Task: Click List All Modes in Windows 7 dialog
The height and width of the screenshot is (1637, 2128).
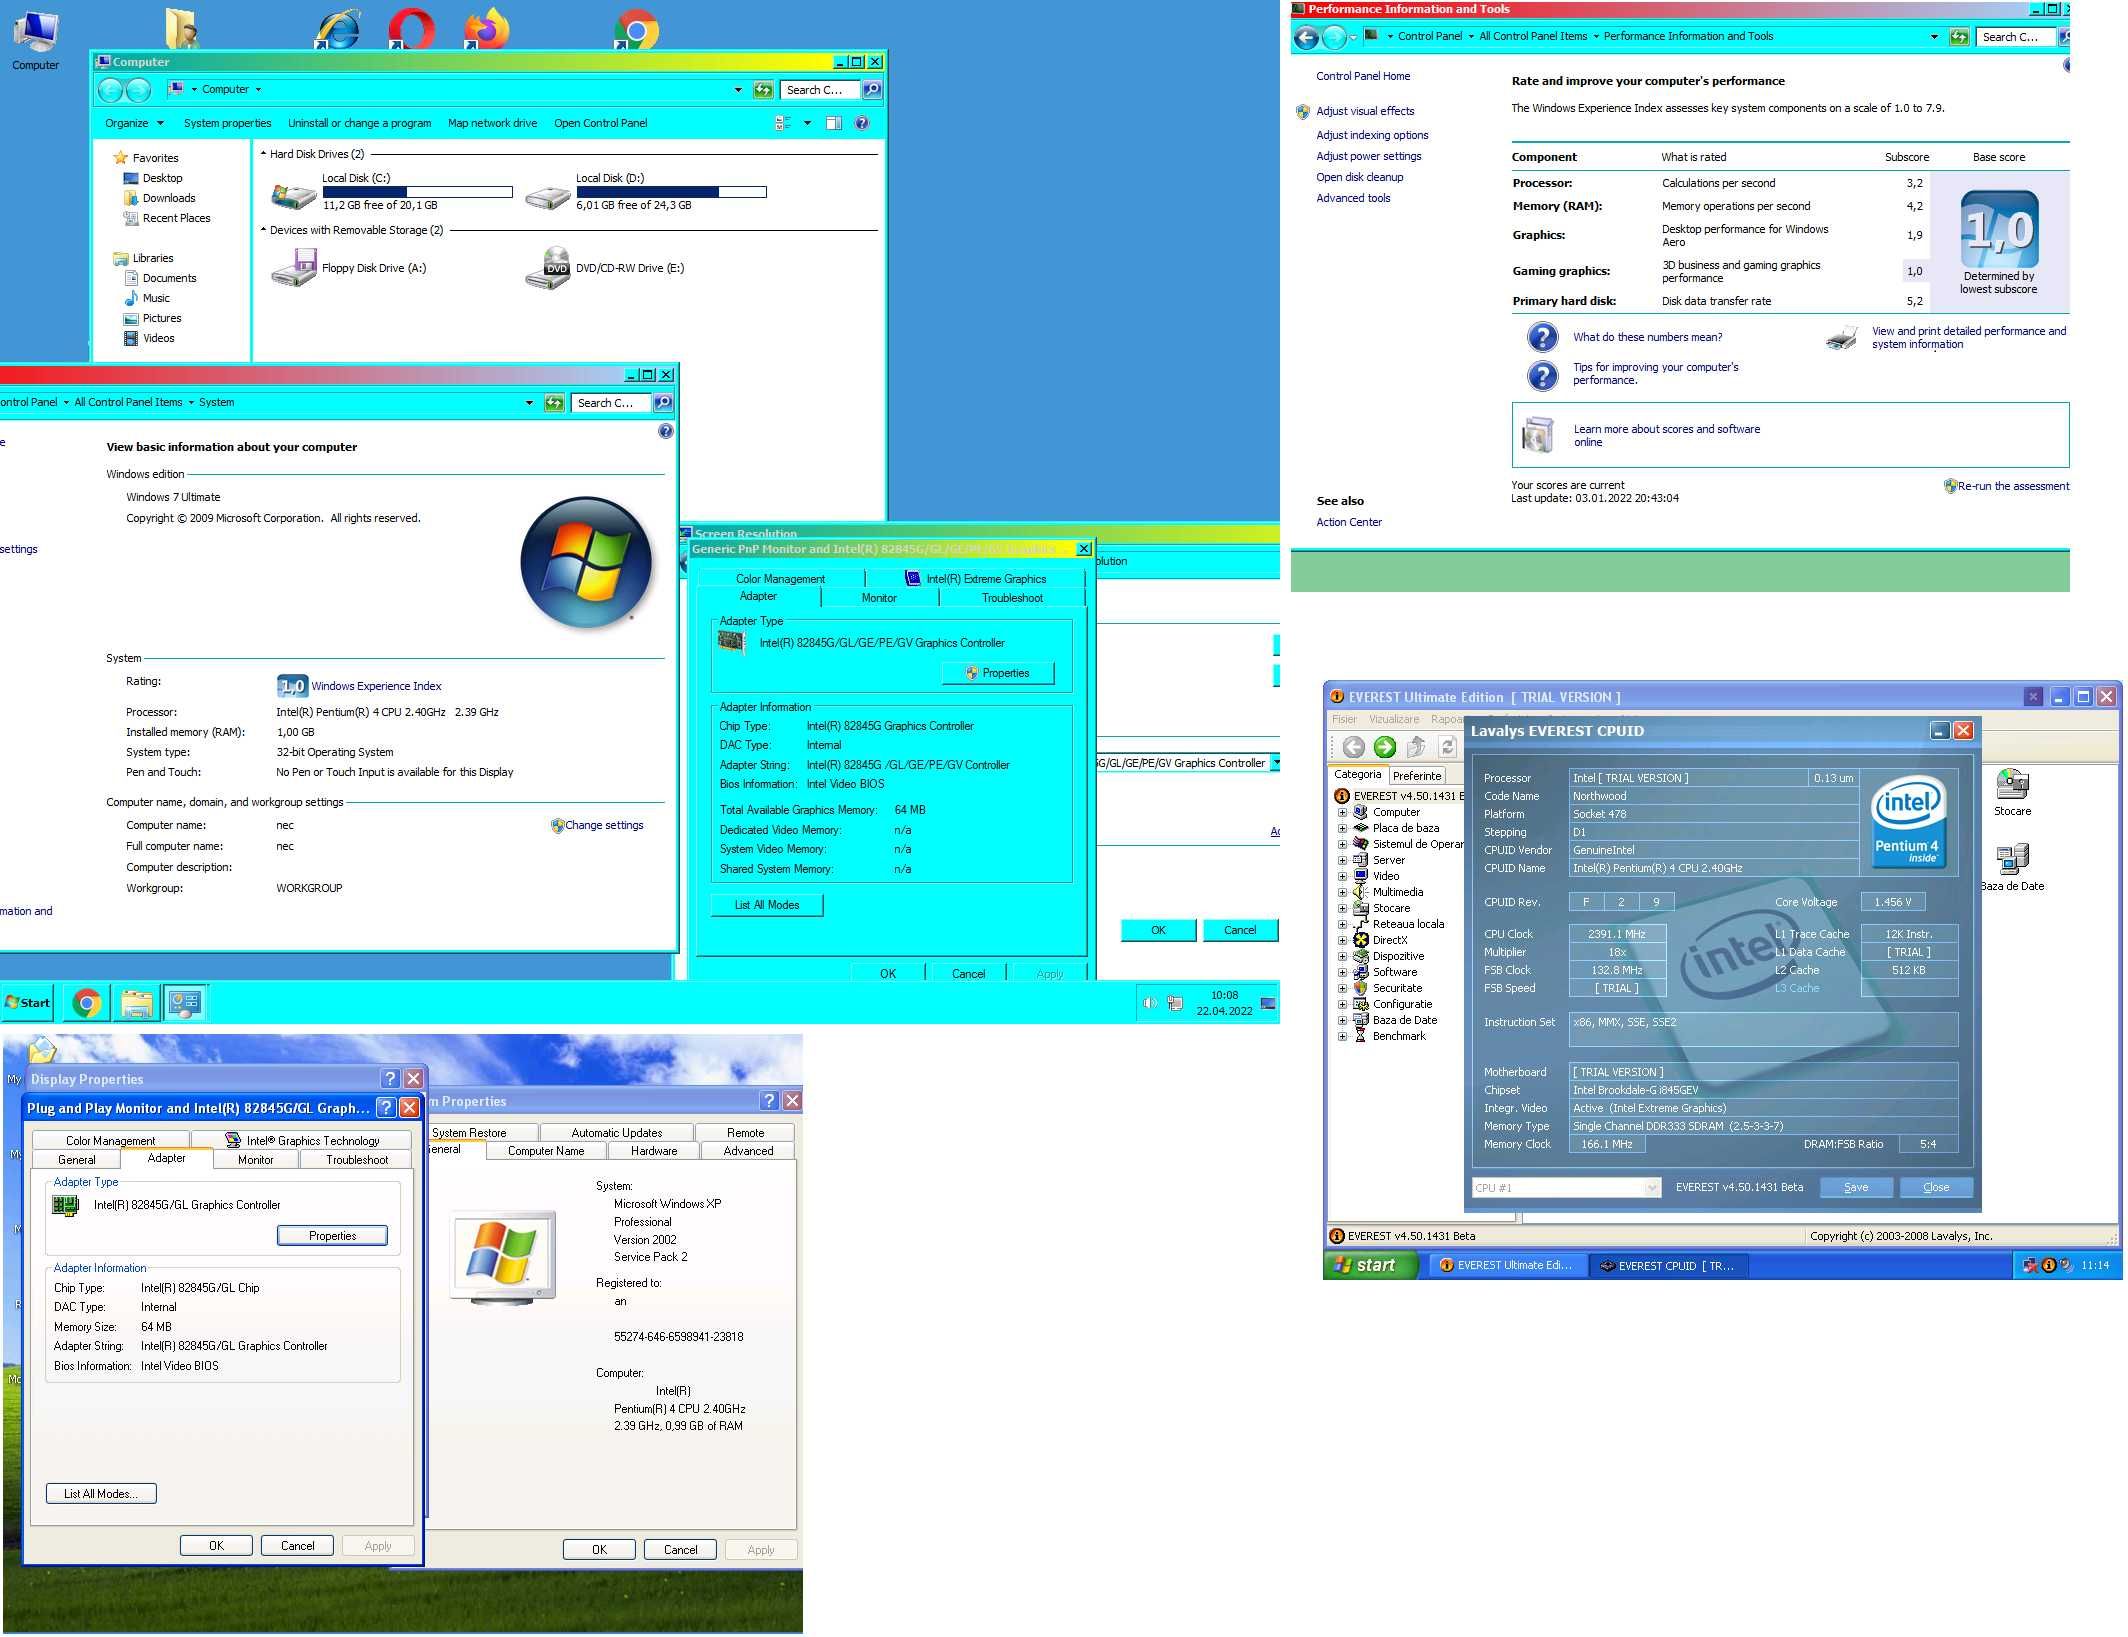Action: click(767, 905)
